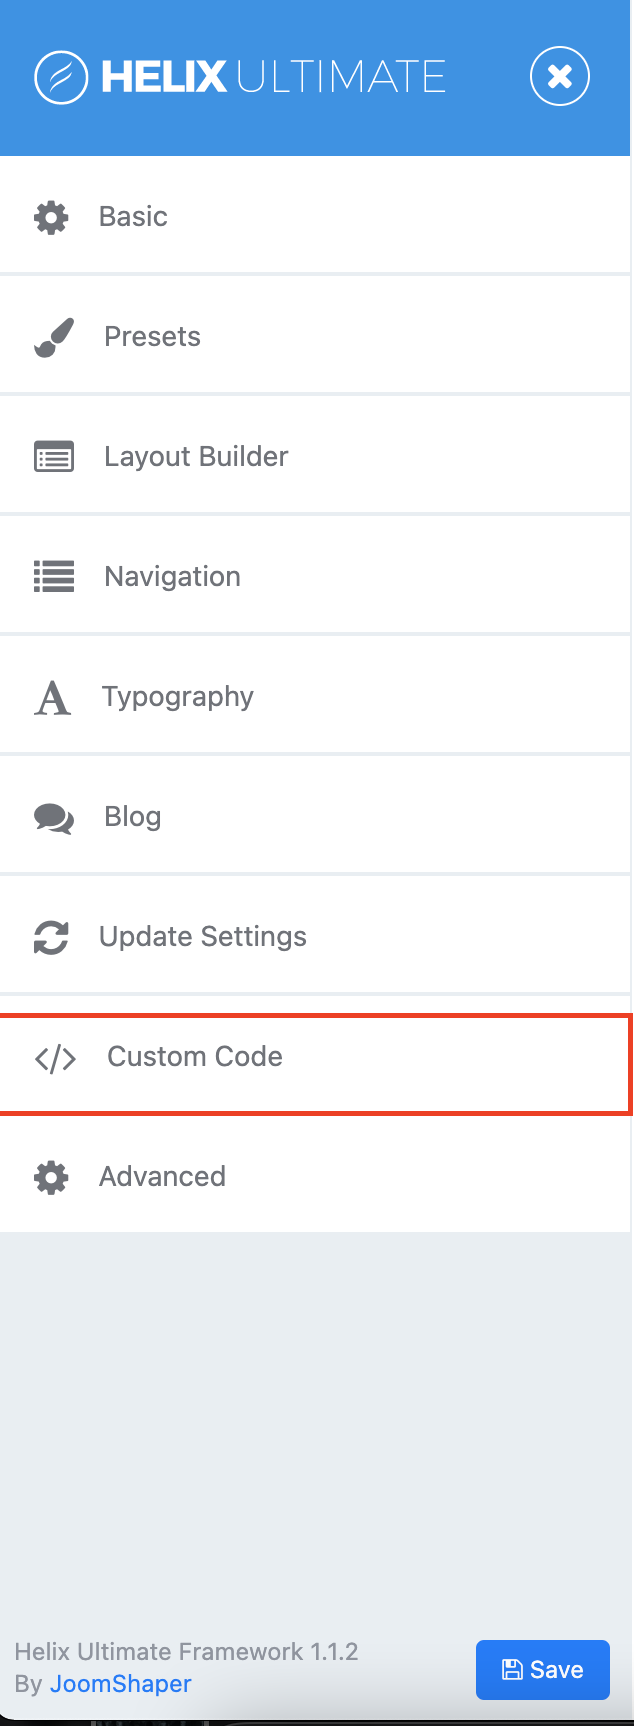Follow the JoomShaper link
Screen dimensions: 634x1726
(x=120, y=1684)
